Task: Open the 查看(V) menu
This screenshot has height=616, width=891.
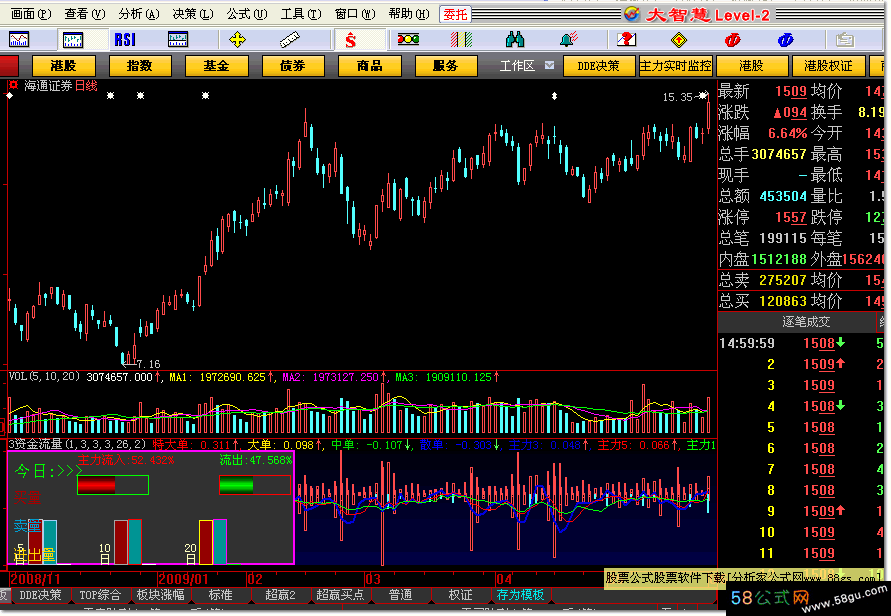Action: point(85,14)
